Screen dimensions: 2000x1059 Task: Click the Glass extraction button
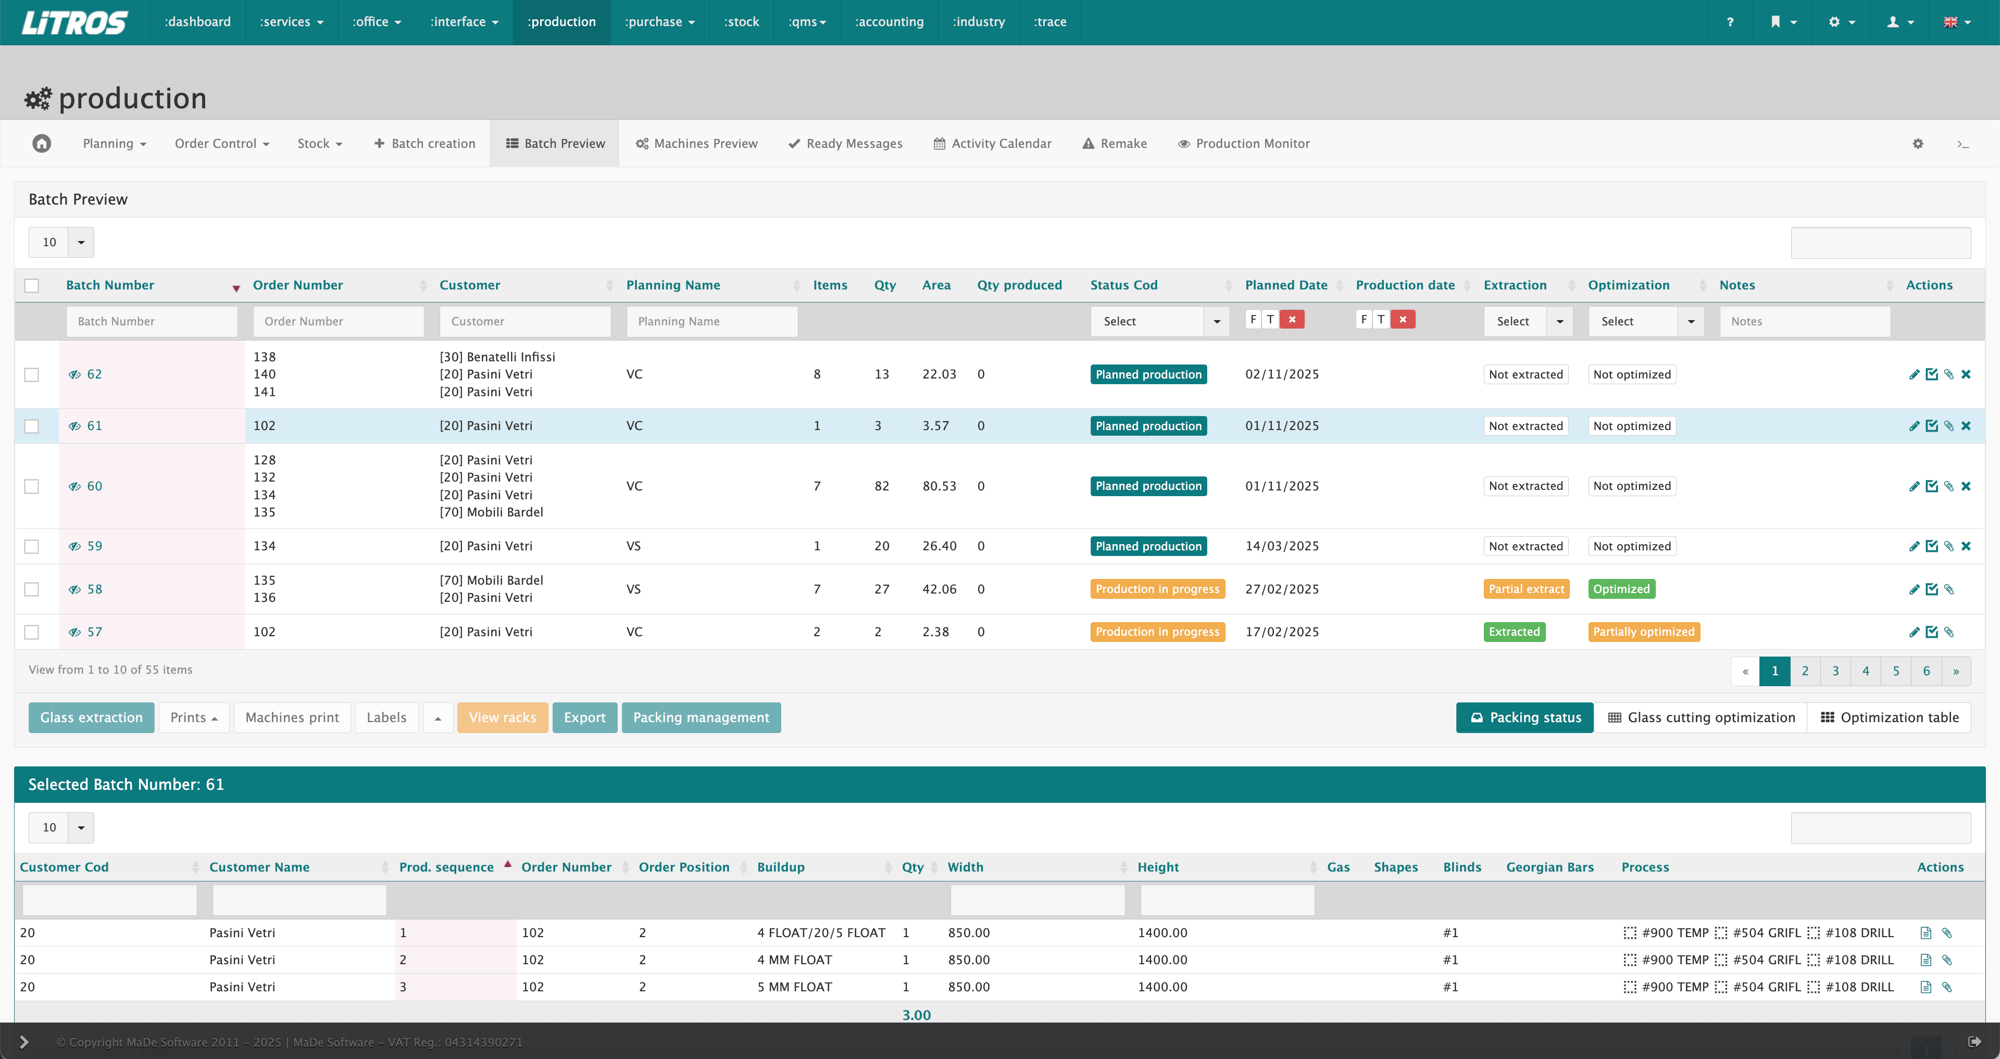click(x=91, y=718)
